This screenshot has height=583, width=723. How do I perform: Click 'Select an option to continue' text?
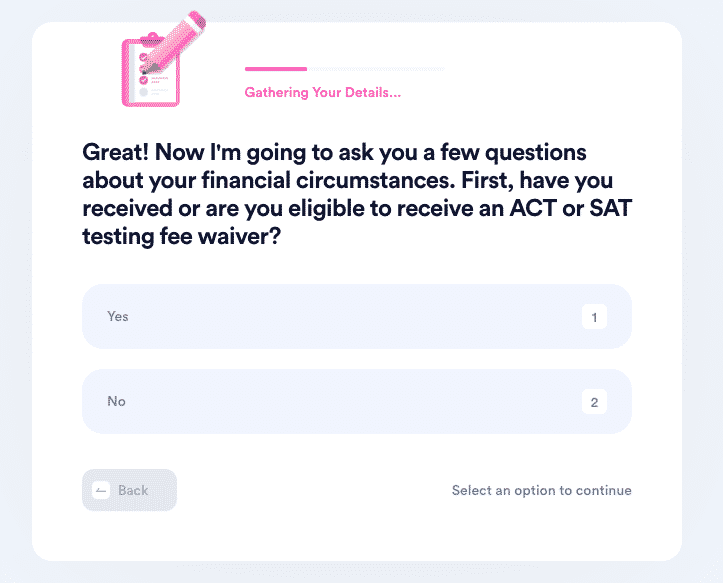(x=542, y=490)
